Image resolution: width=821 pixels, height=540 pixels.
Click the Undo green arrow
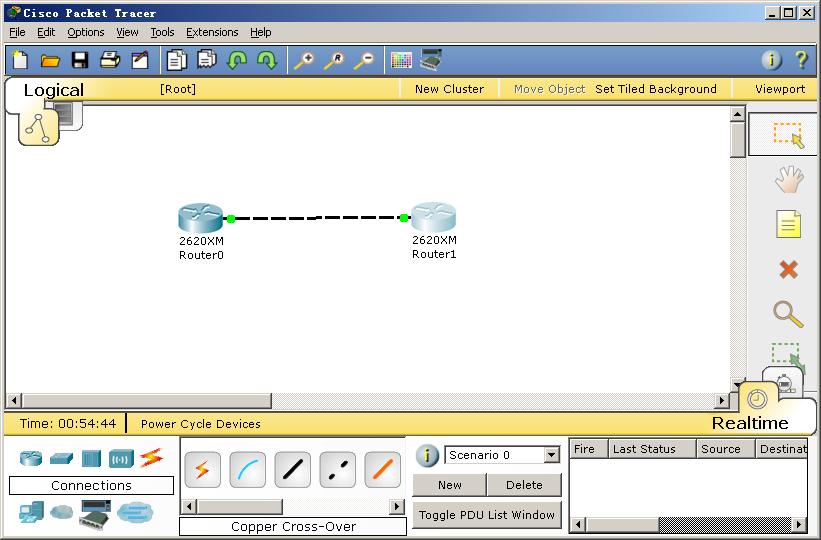237,60
